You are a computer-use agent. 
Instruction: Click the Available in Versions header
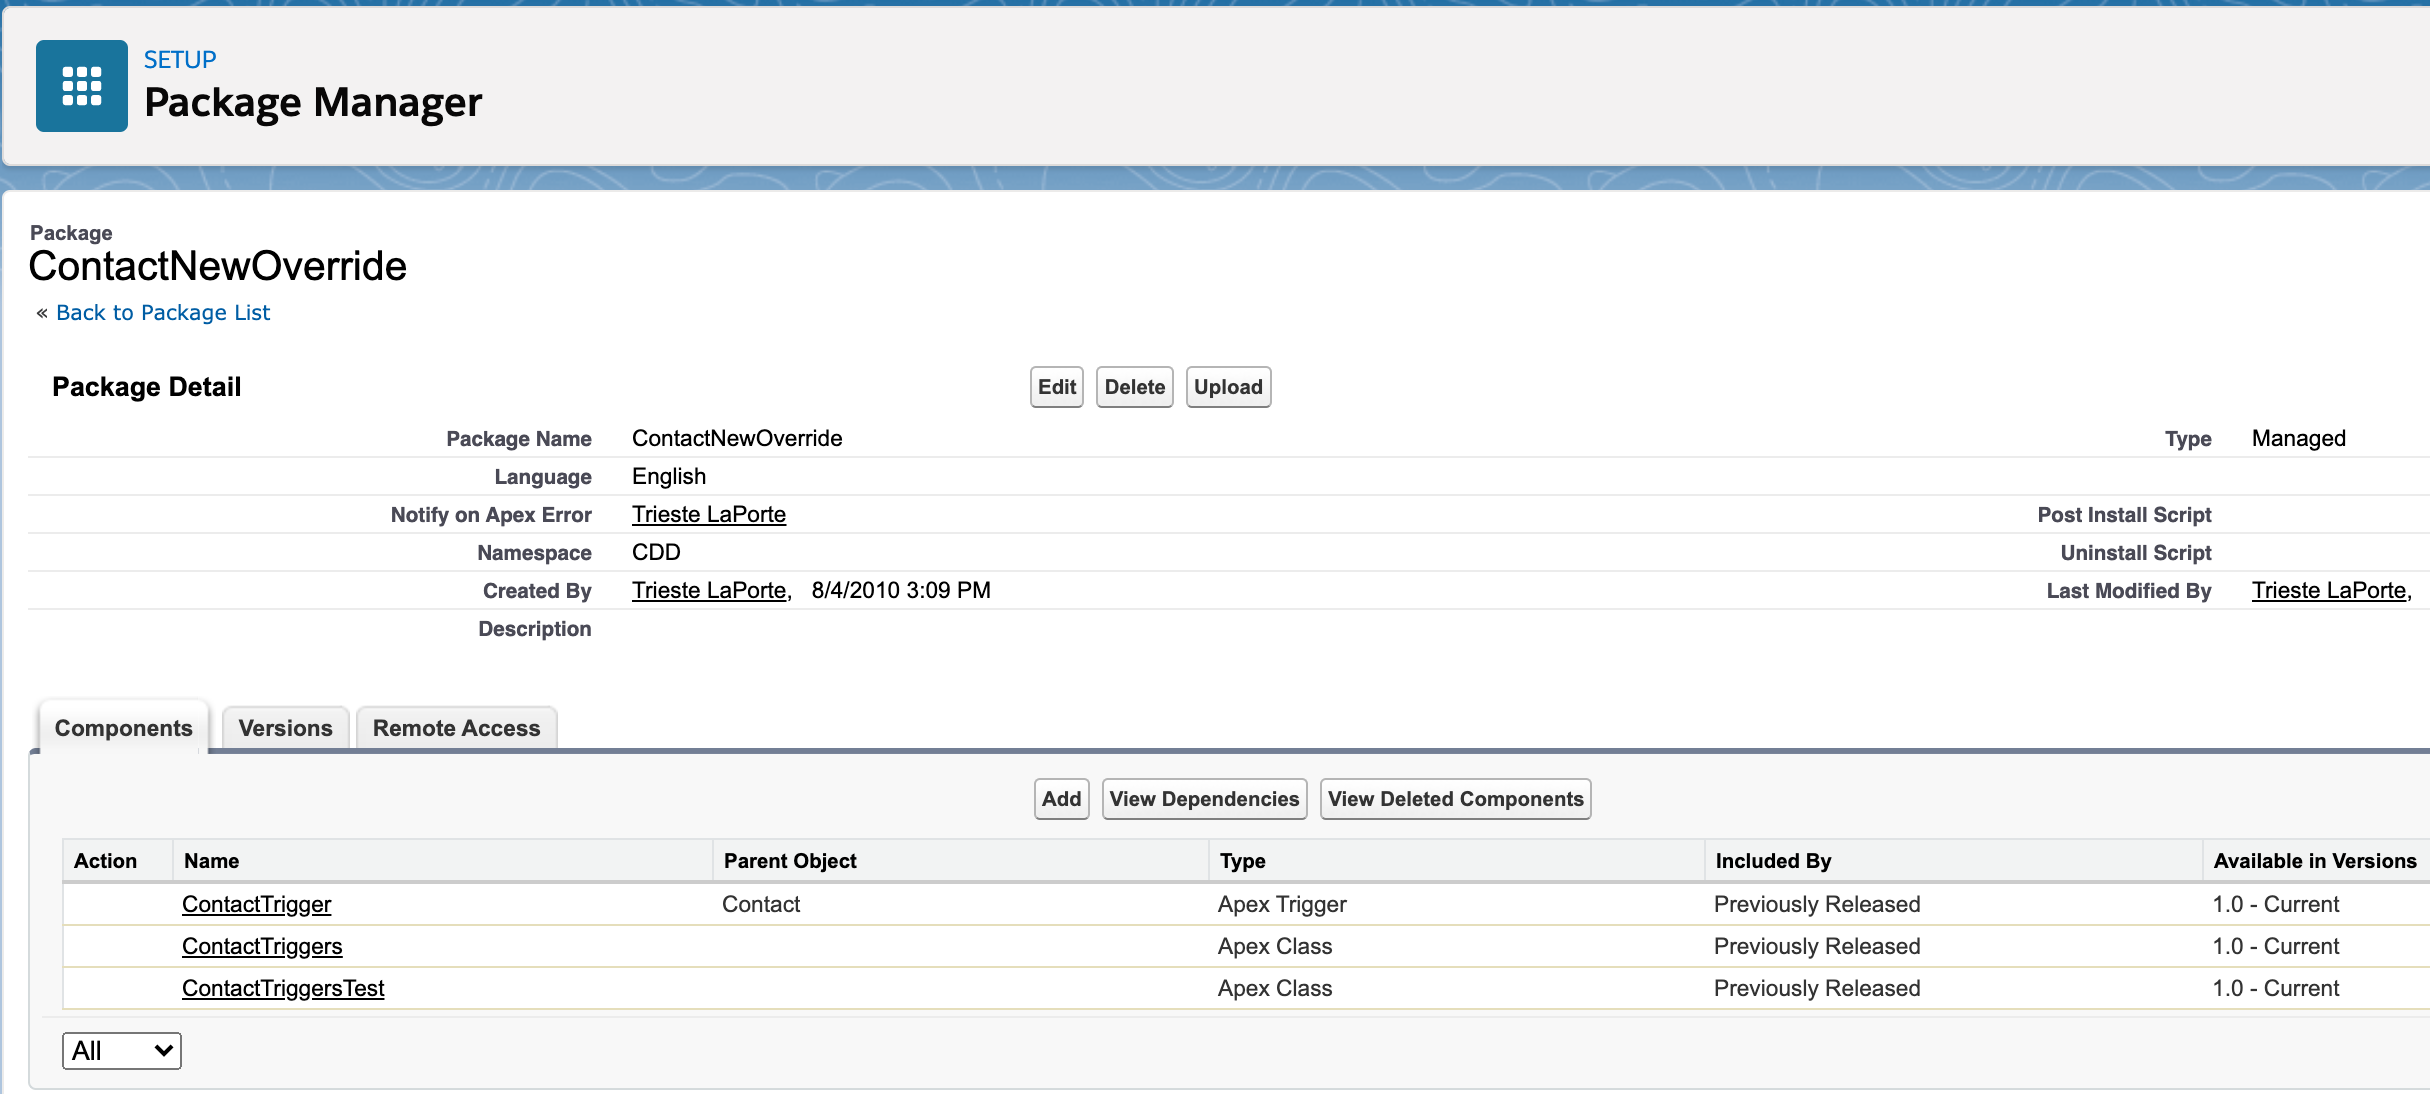2315,861
